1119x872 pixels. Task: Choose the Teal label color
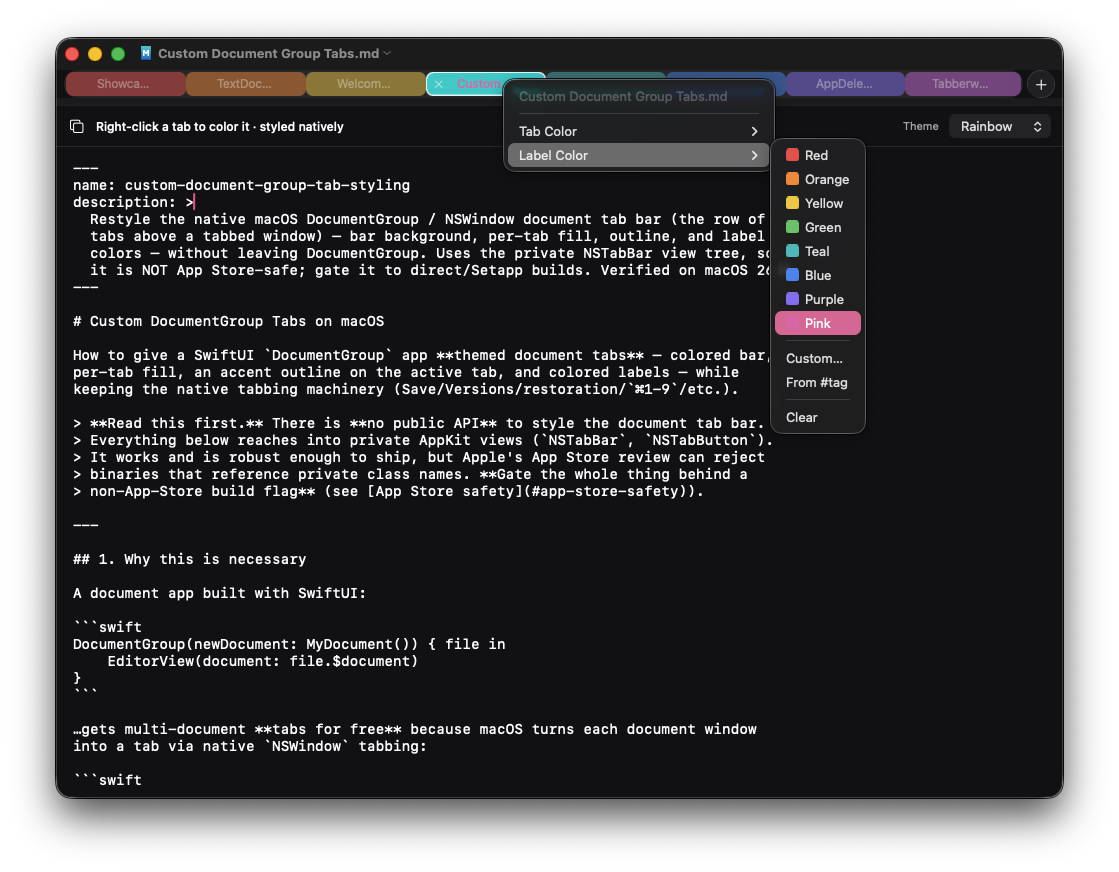(x=818, y=251)
